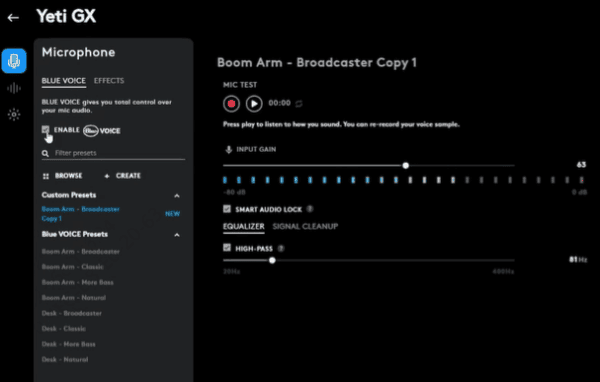Select Boom Arm - Broadcaster Copy 1 custom preset
The height and width of the screenshot is (382, 600).
point(80,214)
